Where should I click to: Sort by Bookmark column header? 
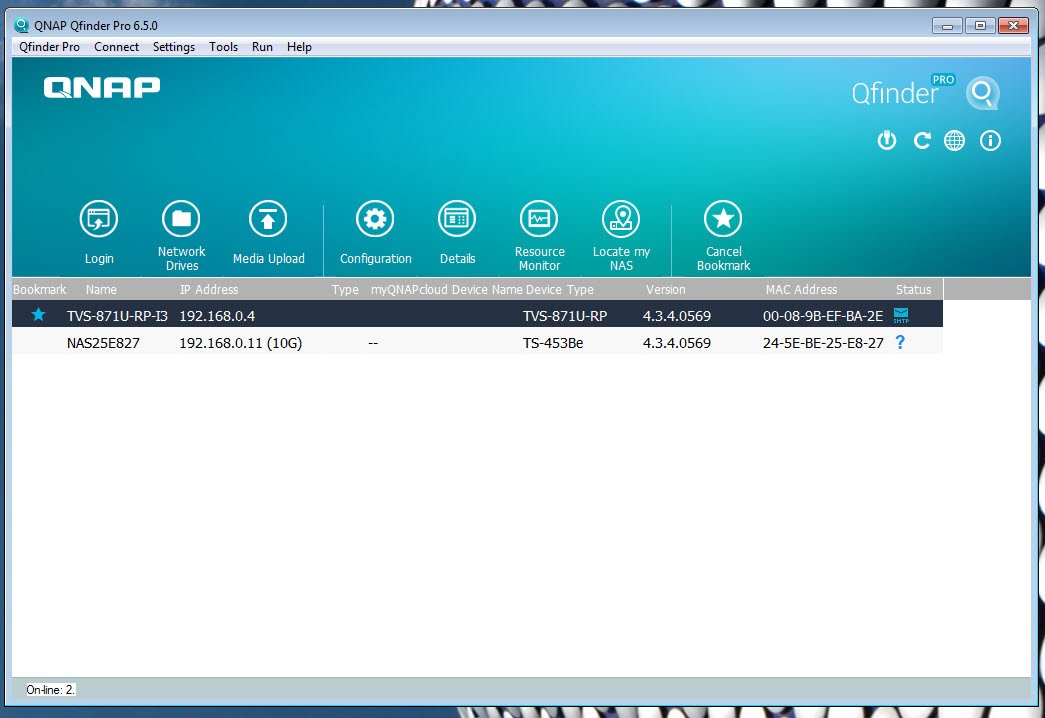click(39, 289)
